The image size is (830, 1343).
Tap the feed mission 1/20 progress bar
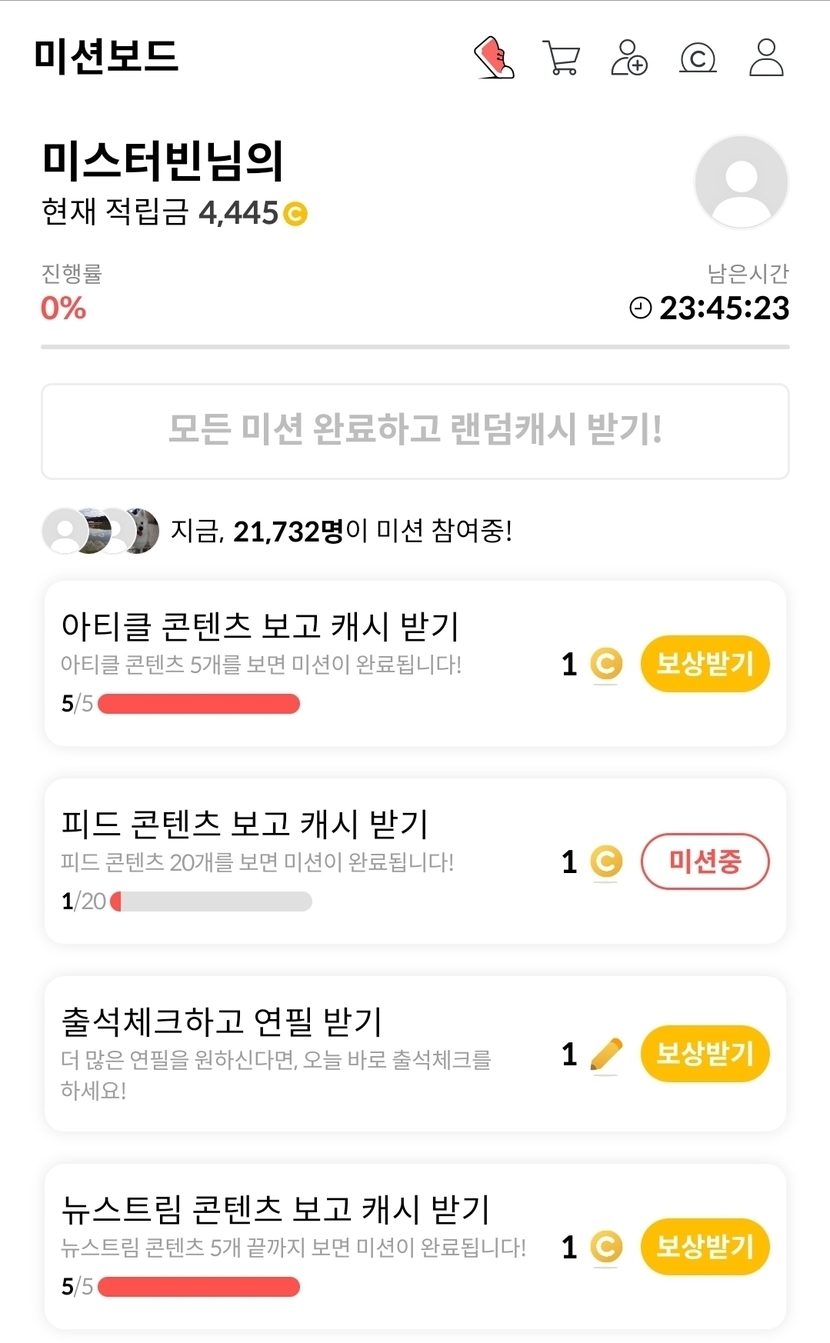pos(210,902)
